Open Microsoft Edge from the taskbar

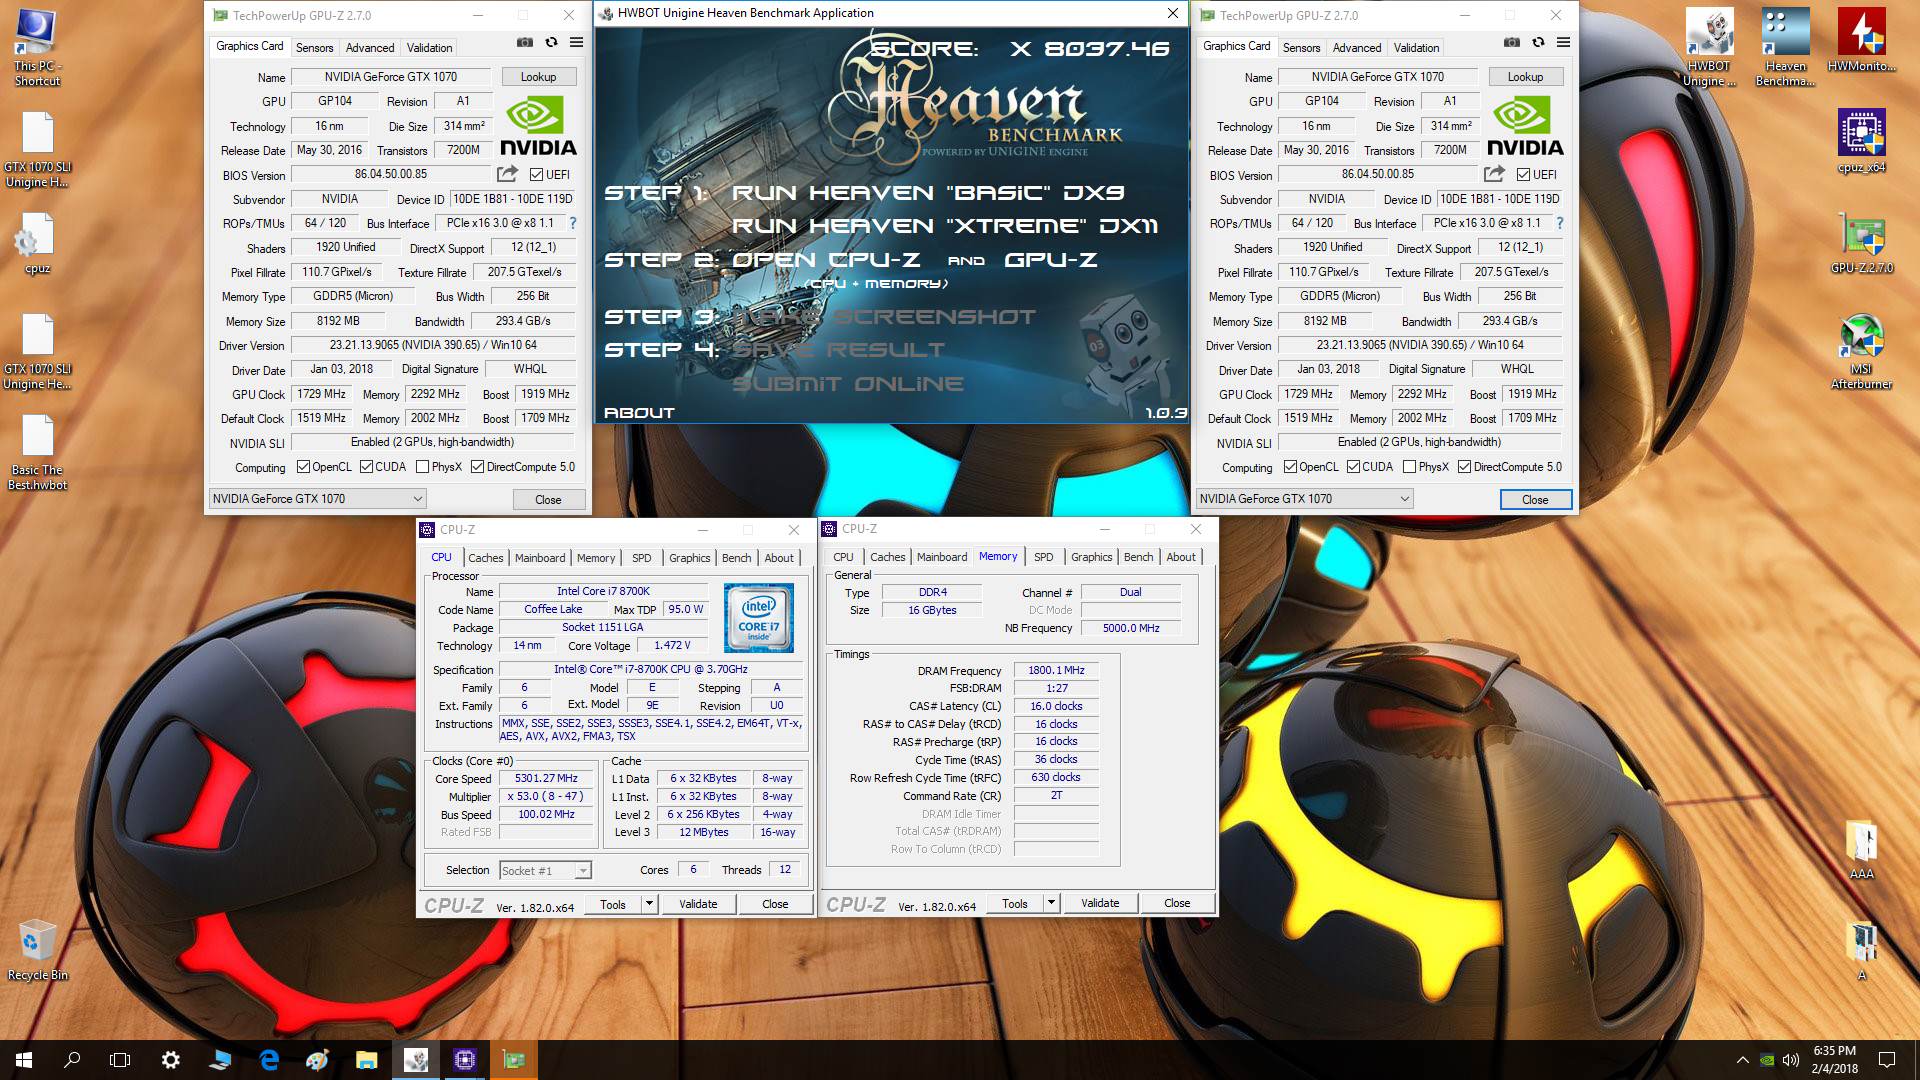[x=269, y=1060]
